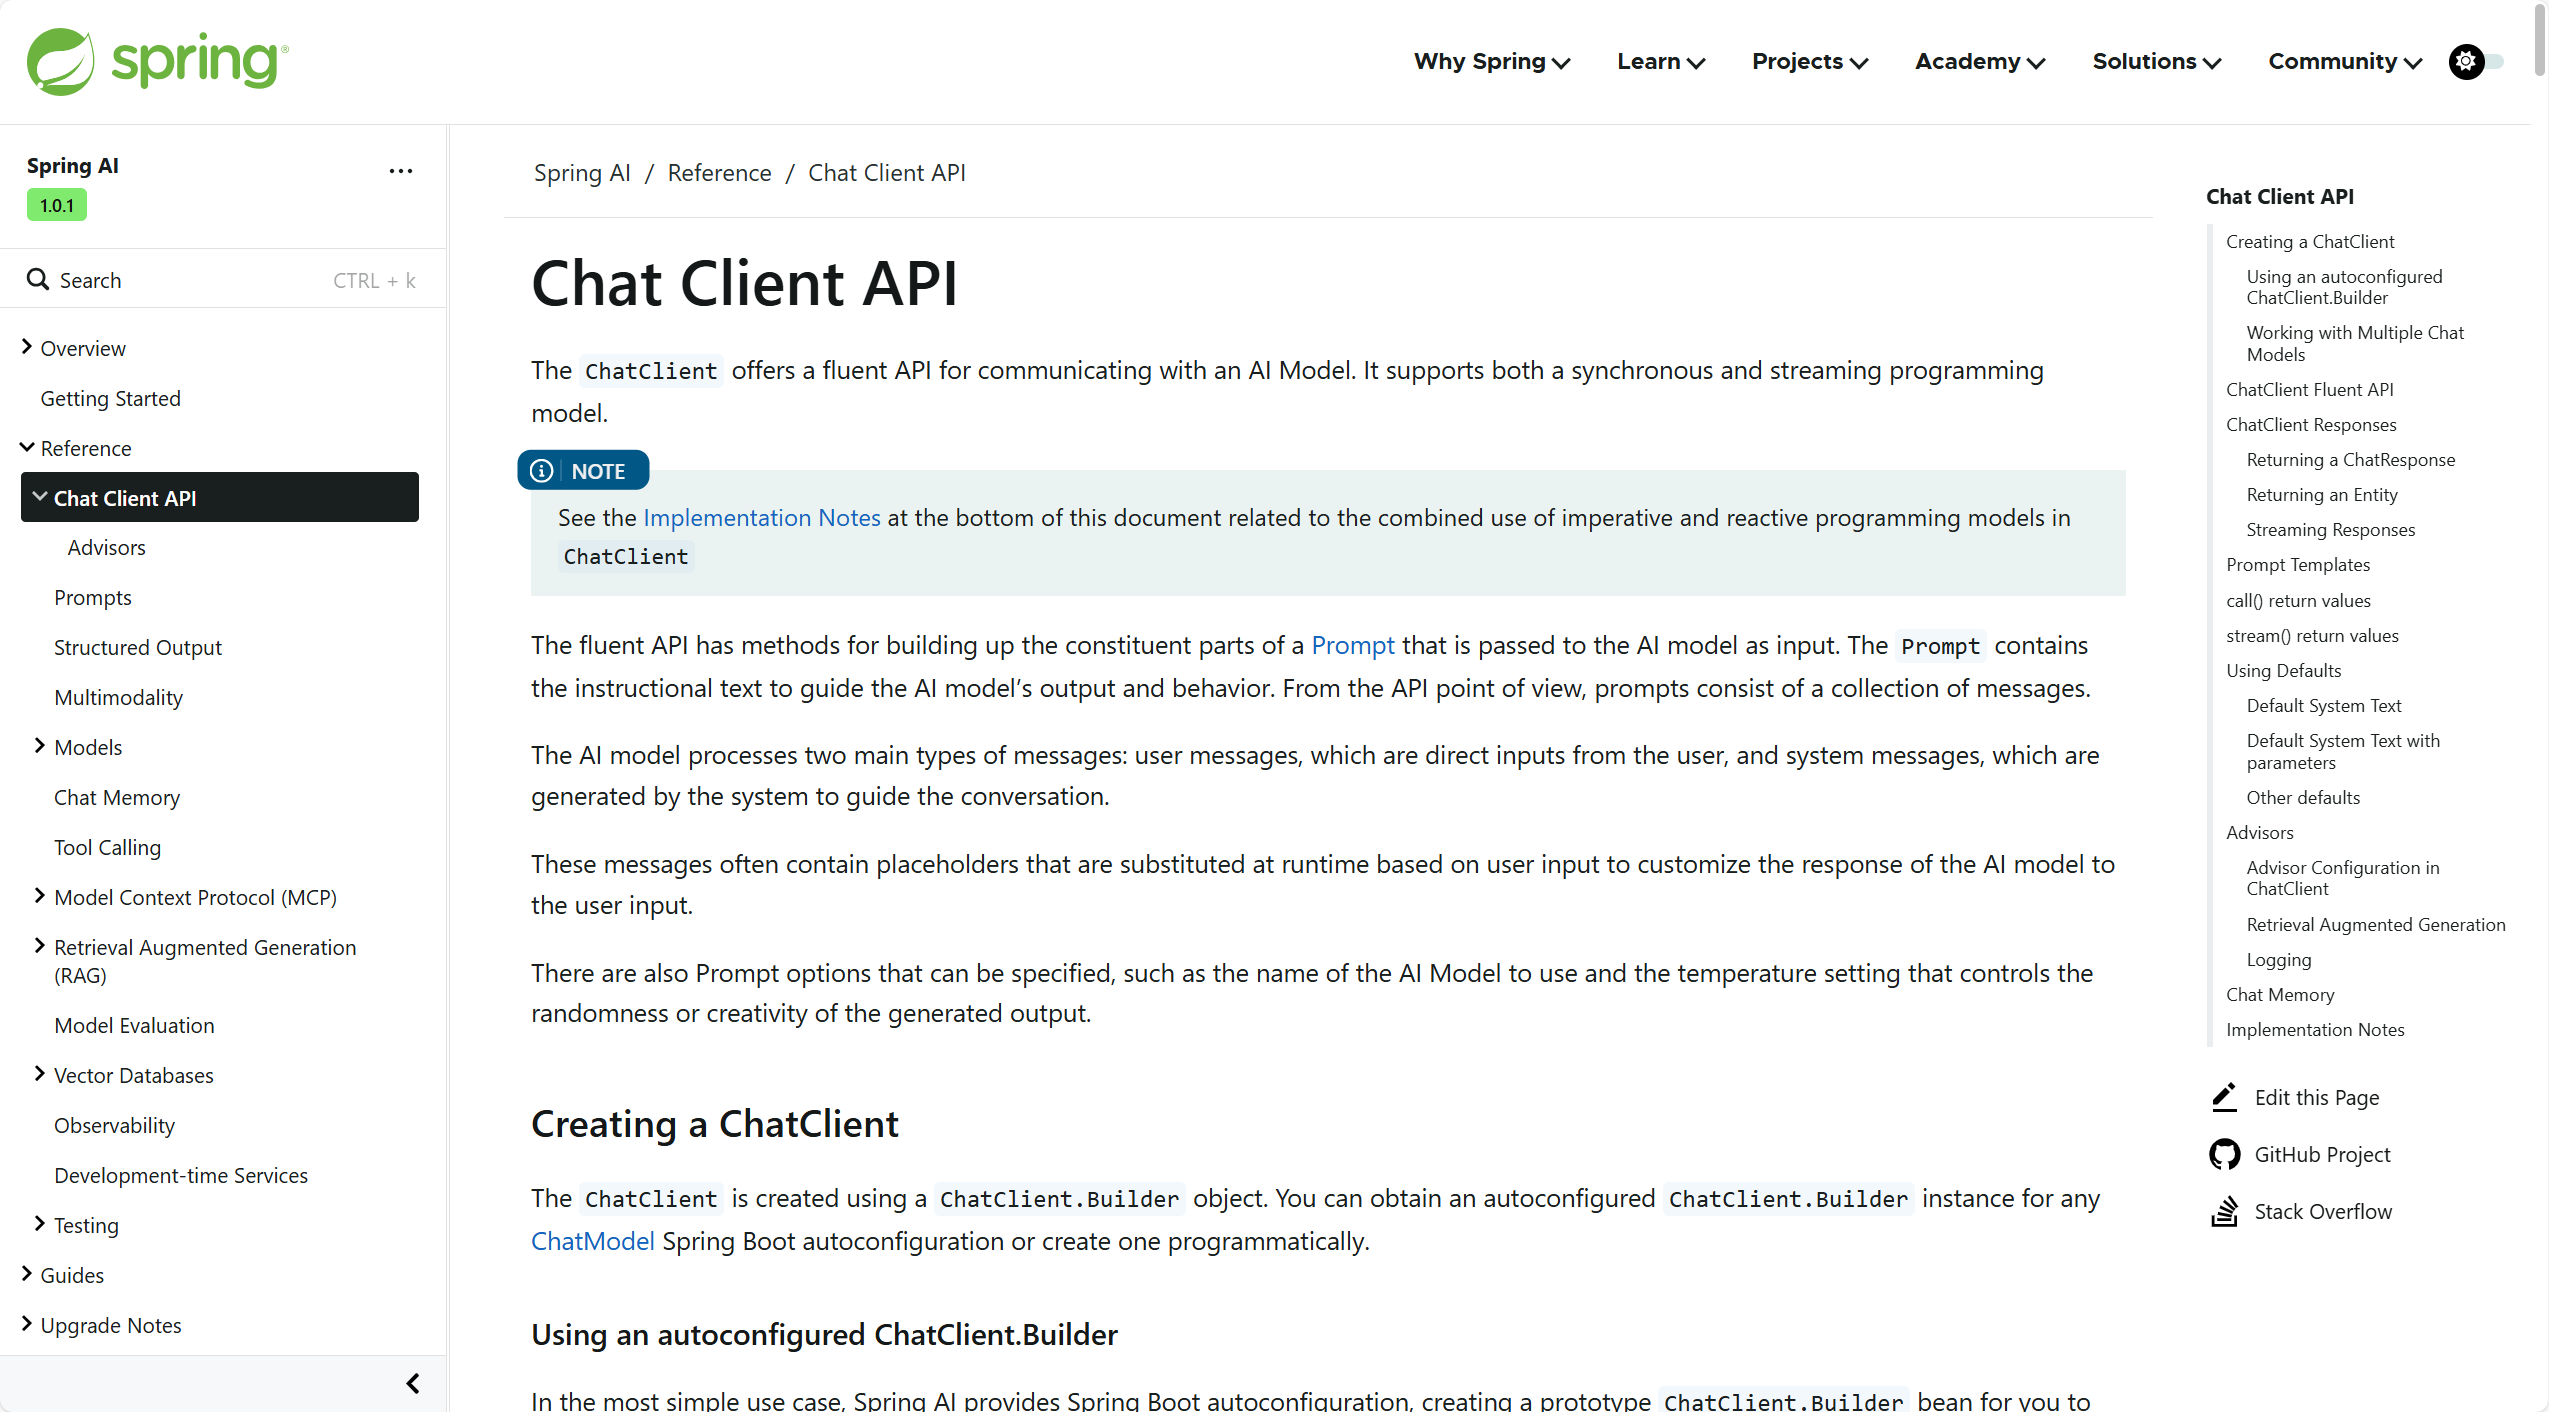Jump to Streaming Responses in contents

click(2330, 529)
